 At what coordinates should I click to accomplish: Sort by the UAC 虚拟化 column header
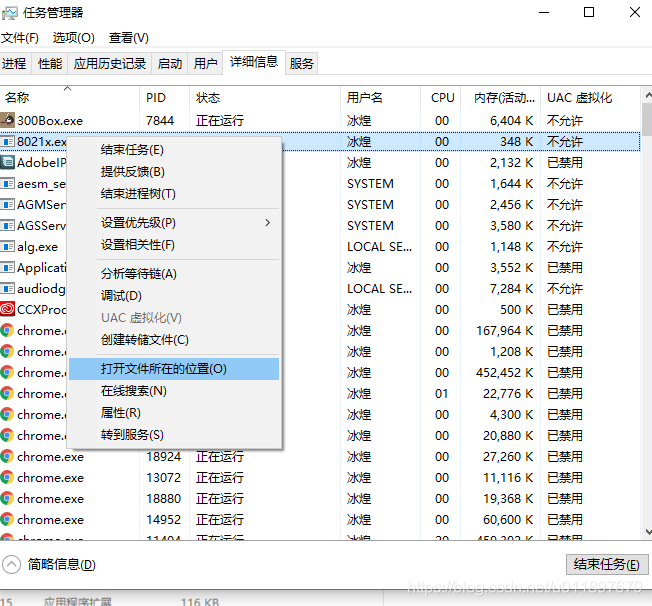590,98
